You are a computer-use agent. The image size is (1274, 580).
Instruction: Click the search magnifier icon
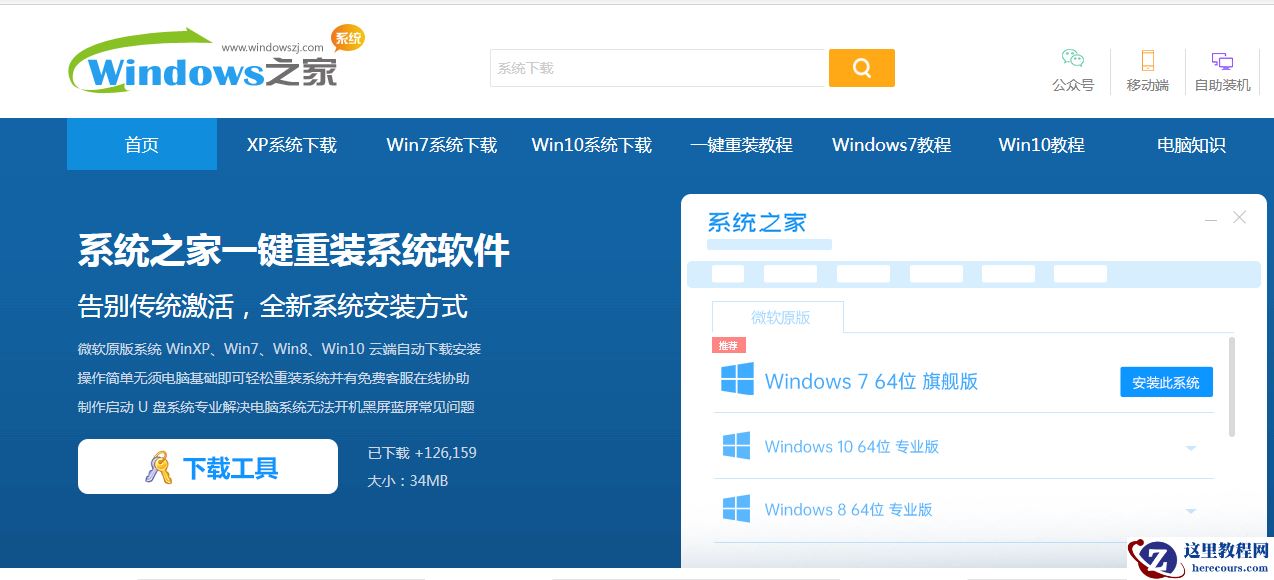[x=861, y=67]
